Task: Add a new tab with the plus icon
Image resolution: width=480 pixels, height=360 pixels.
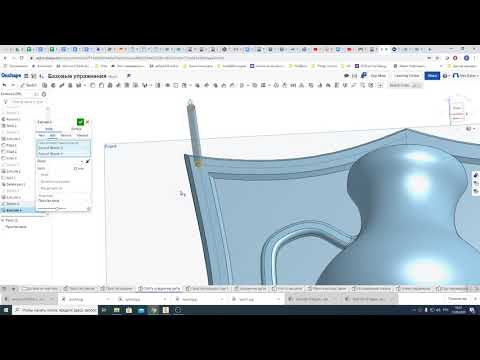Action: (13, 288)
